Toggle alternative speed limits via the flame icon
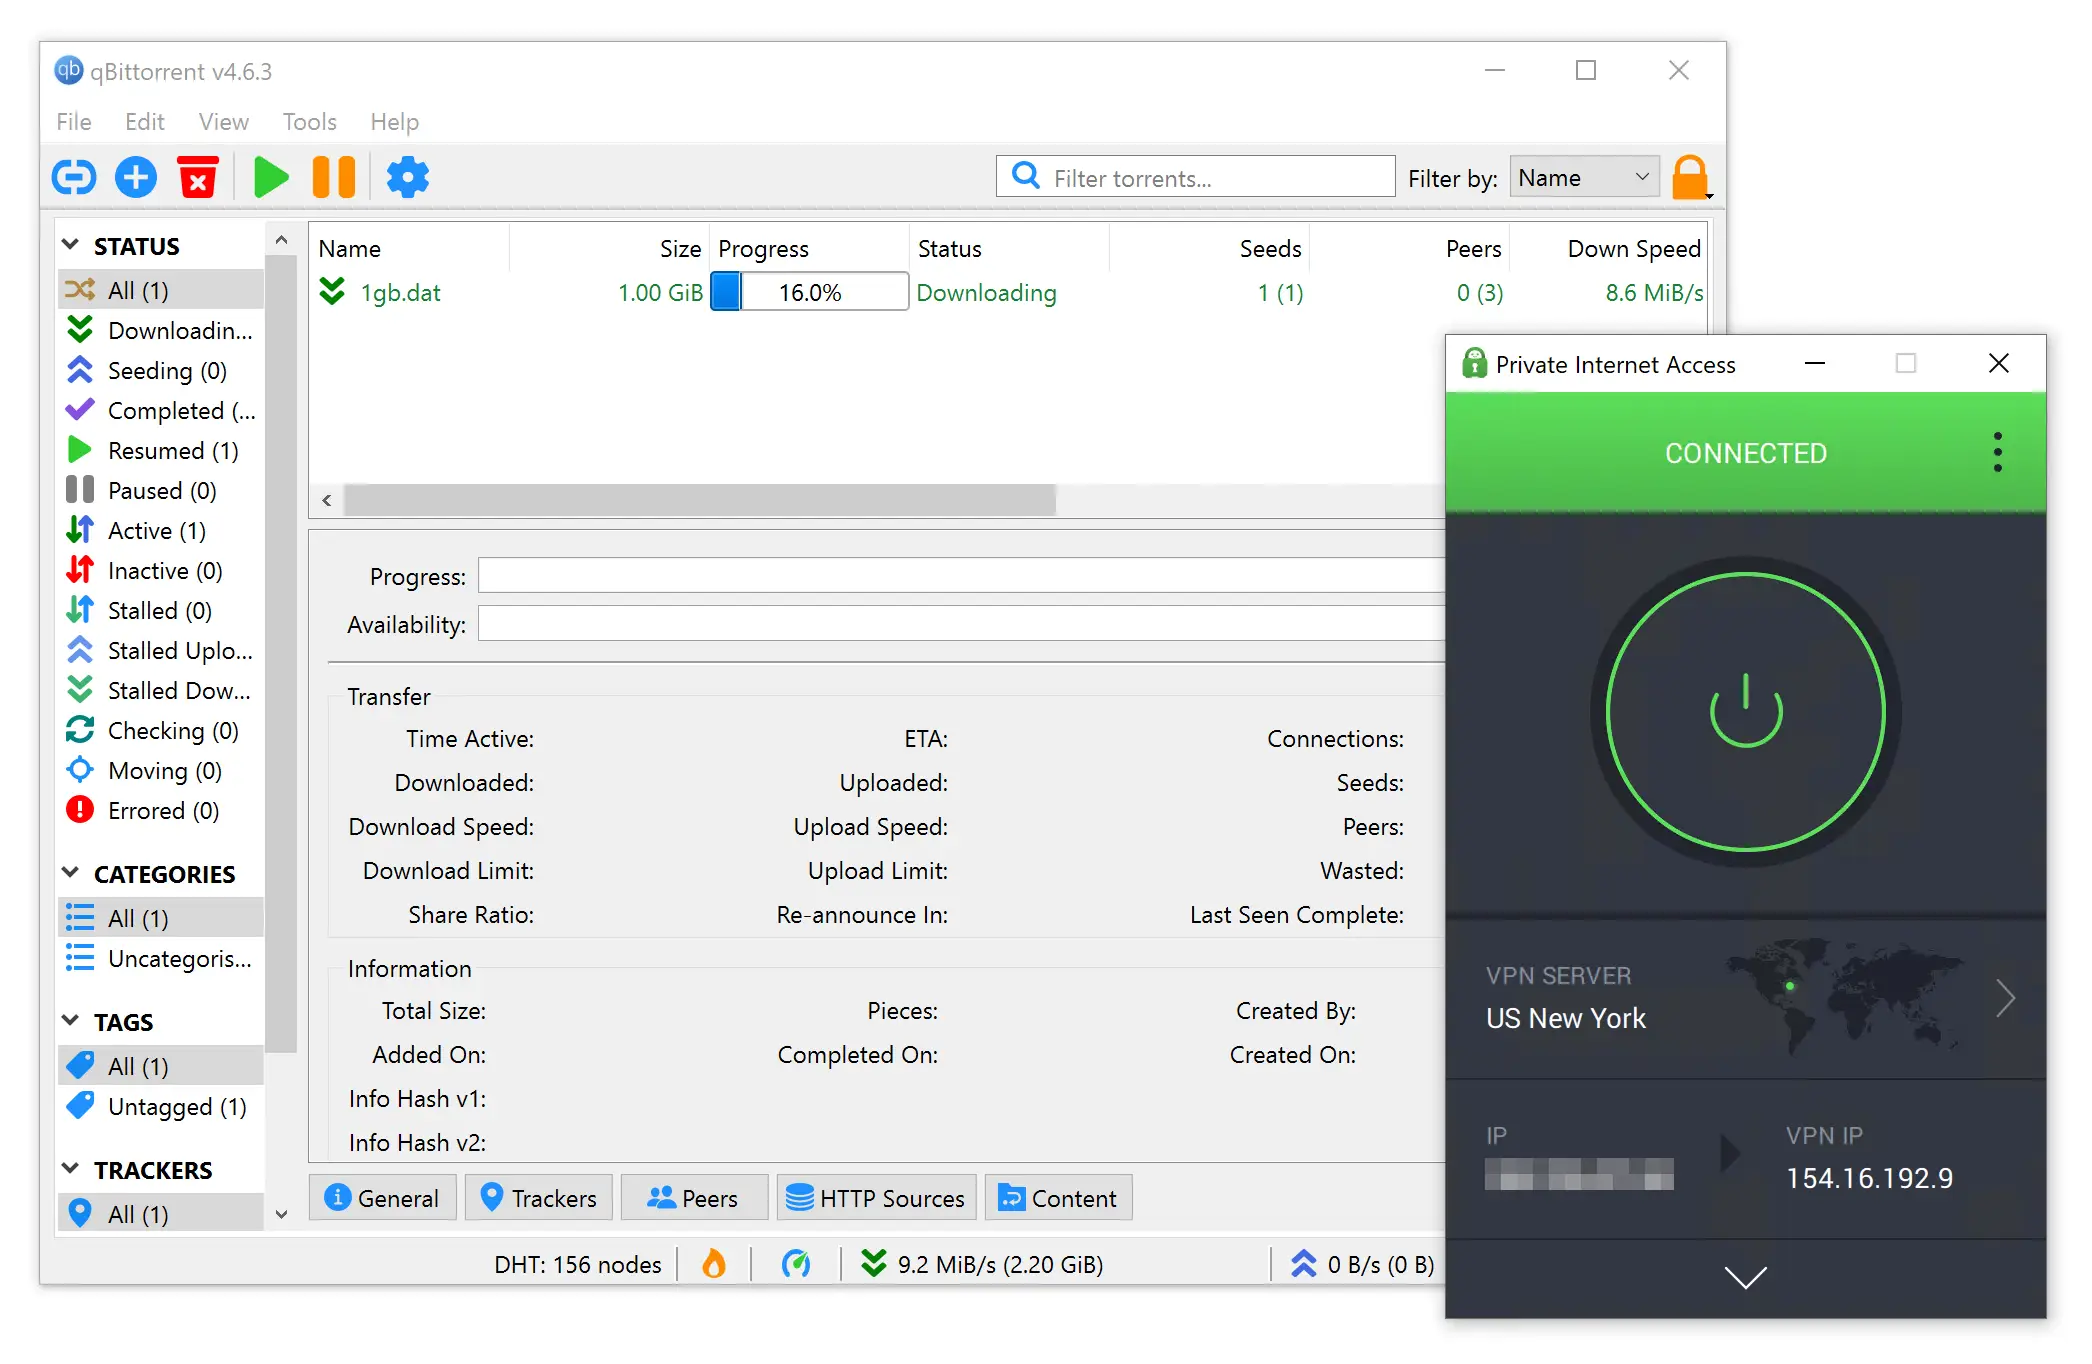 tap(714, 1264)
